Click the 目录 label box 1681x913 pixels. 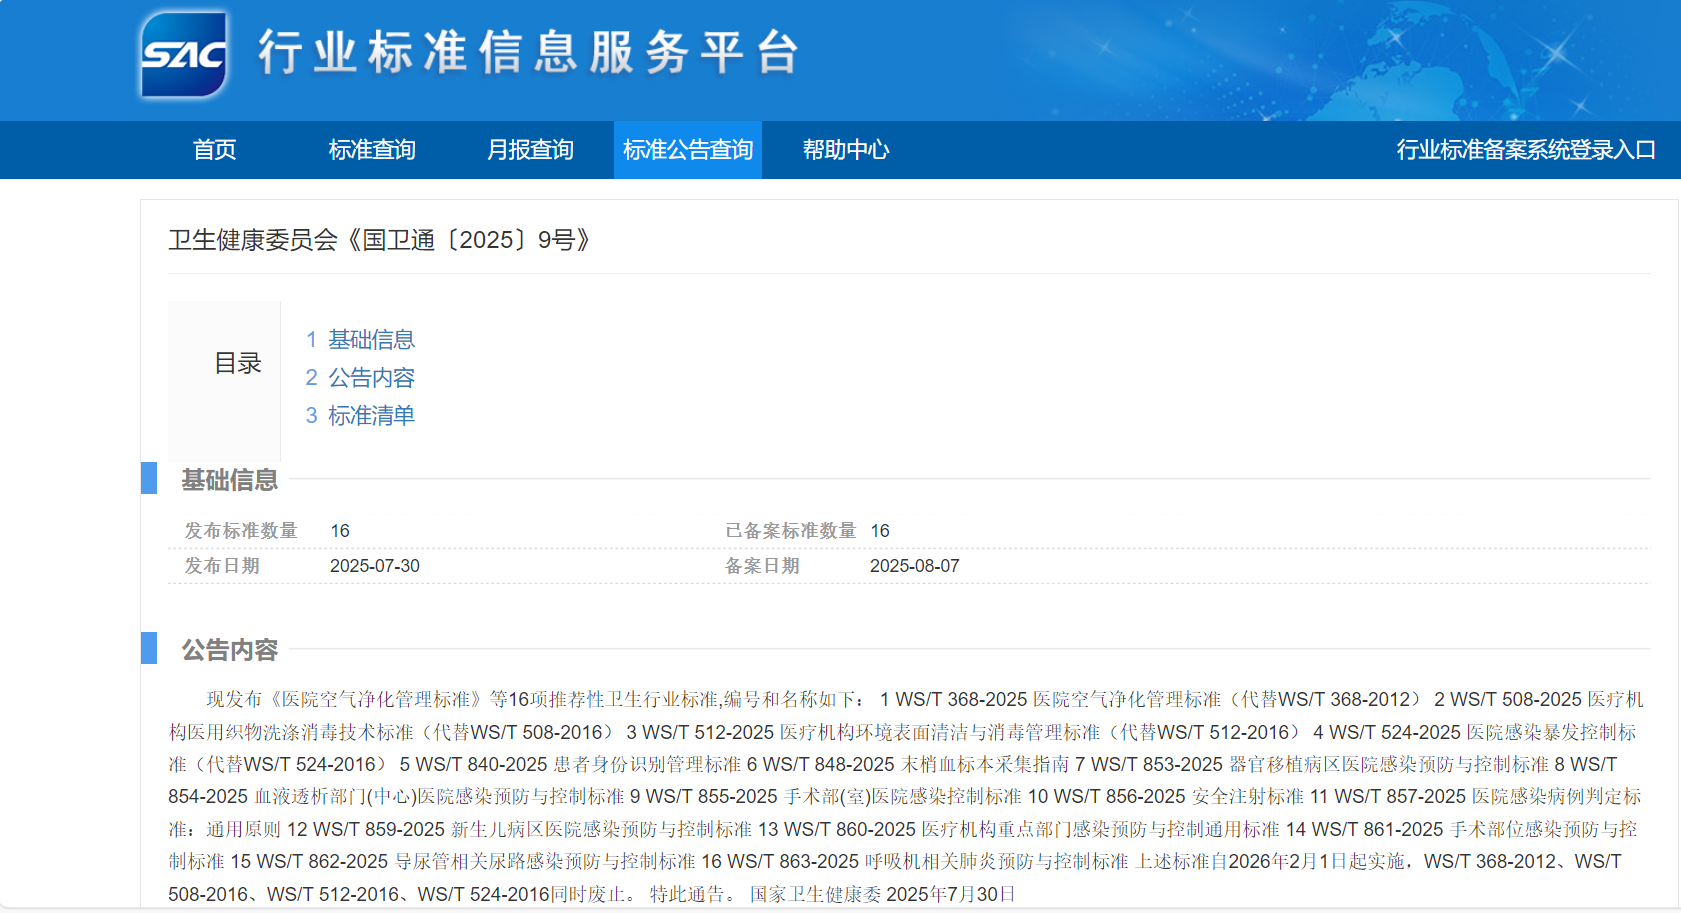[237, 363]
